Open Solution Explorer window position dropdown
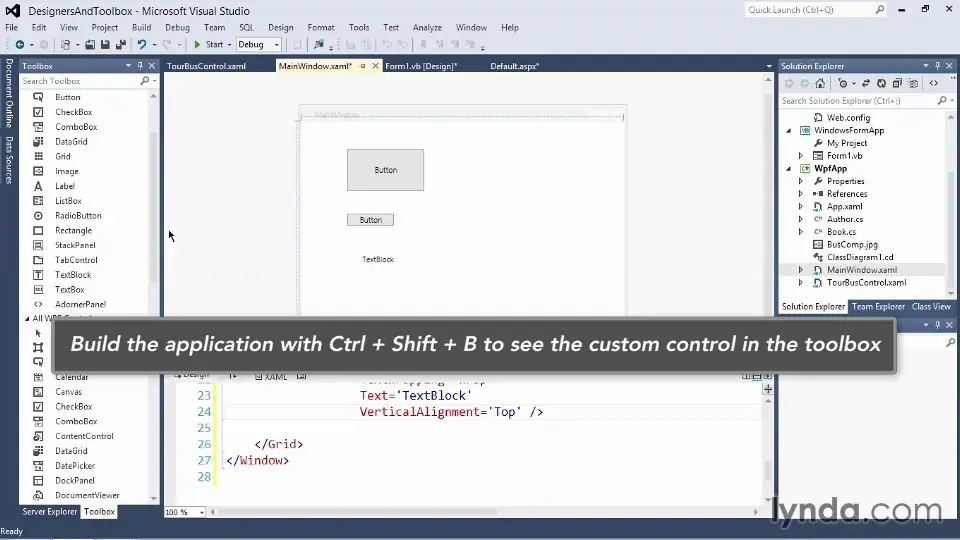Viewport: 960px width, 540px height. [926, 66]
